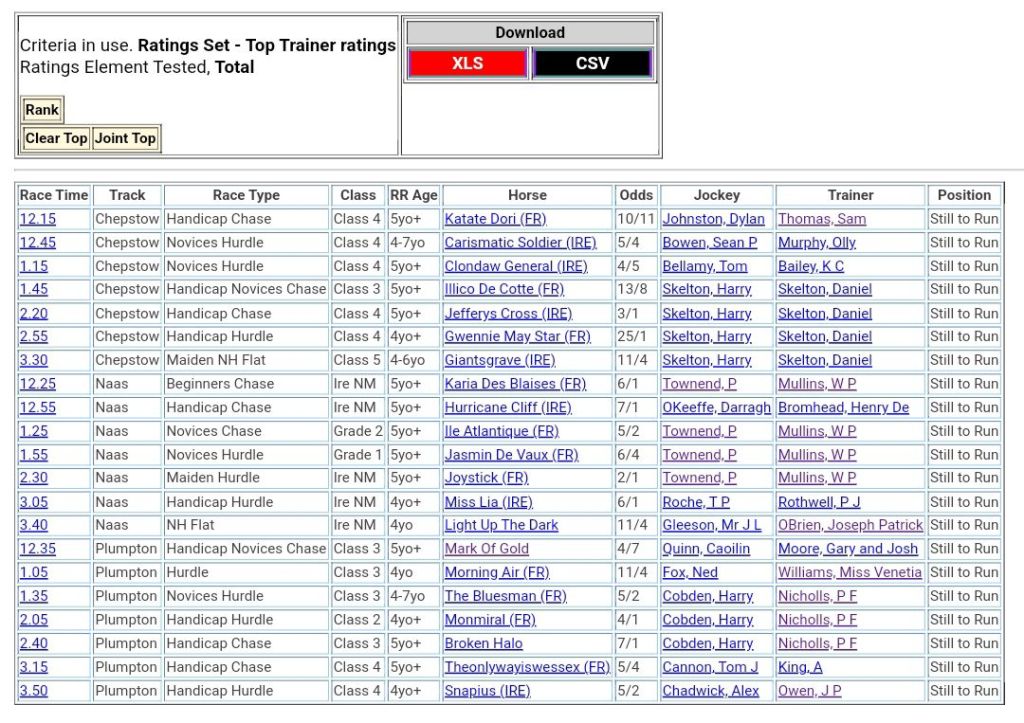The height and width of the screenshot is (723, 1024).
Task: Click the Joint Top button
Action: pos(125,138)
